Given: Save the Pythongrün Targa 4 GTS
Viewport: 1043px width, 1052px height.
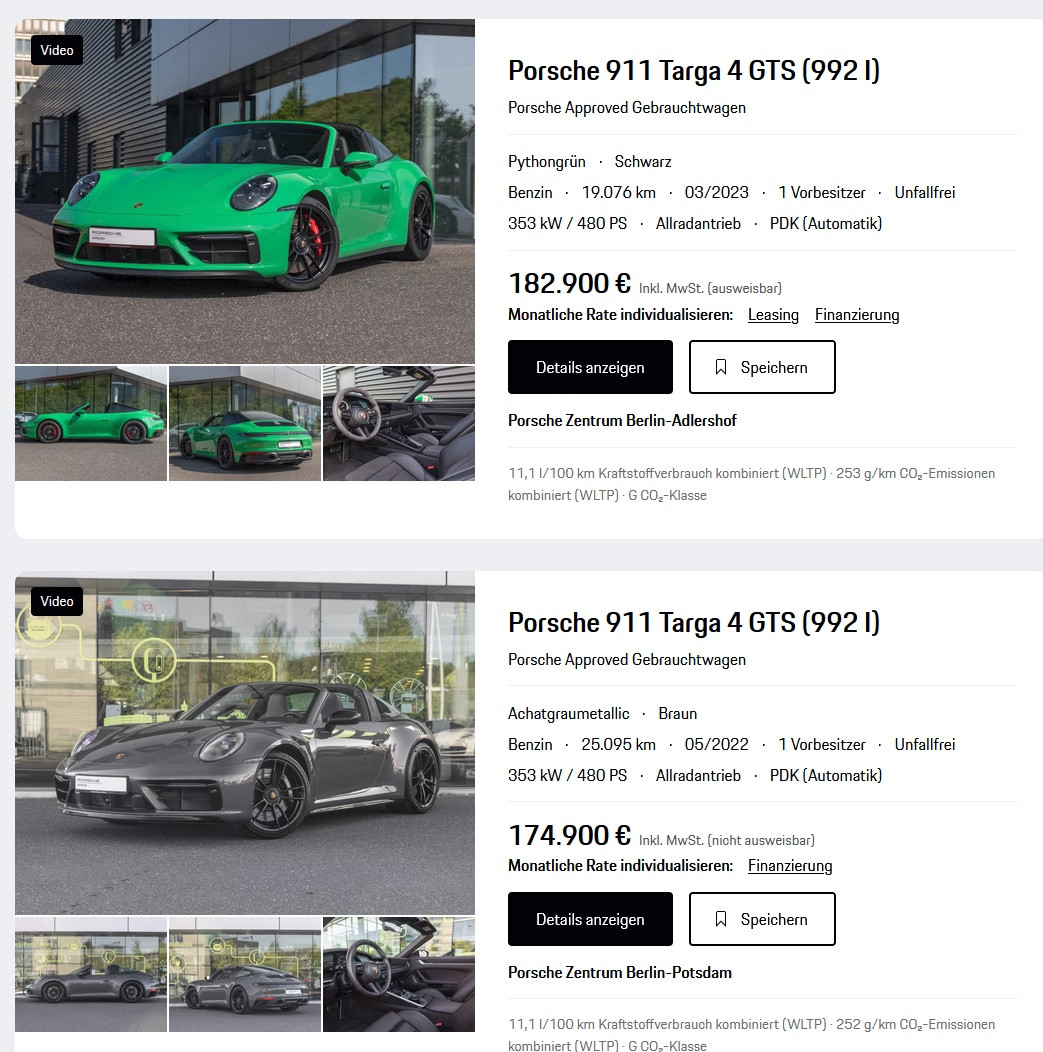Looking at the screenshot, I should point(762,367).
